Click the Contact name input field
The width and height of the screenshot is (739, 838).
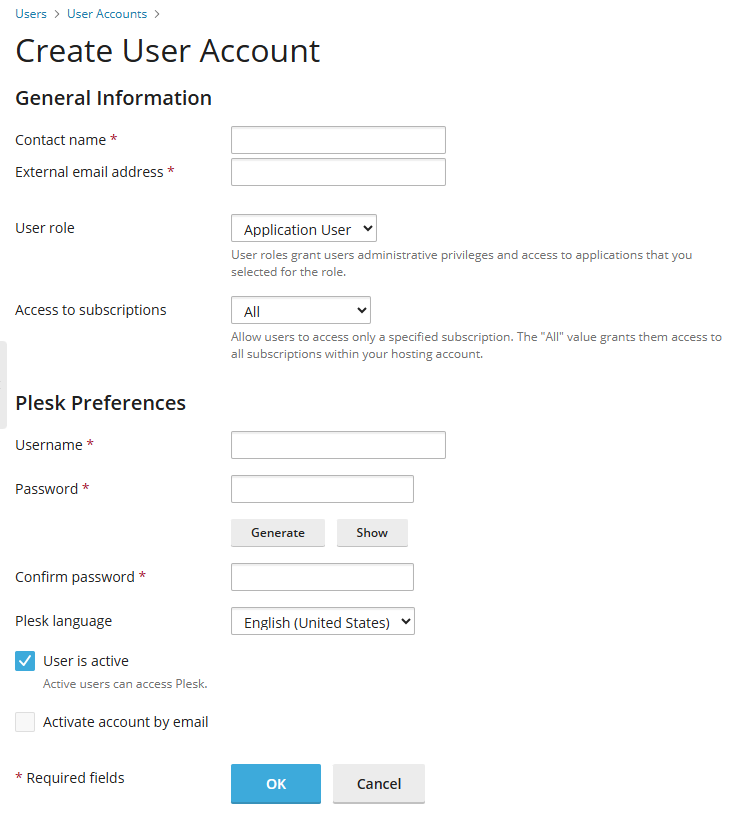pos(338,140)
